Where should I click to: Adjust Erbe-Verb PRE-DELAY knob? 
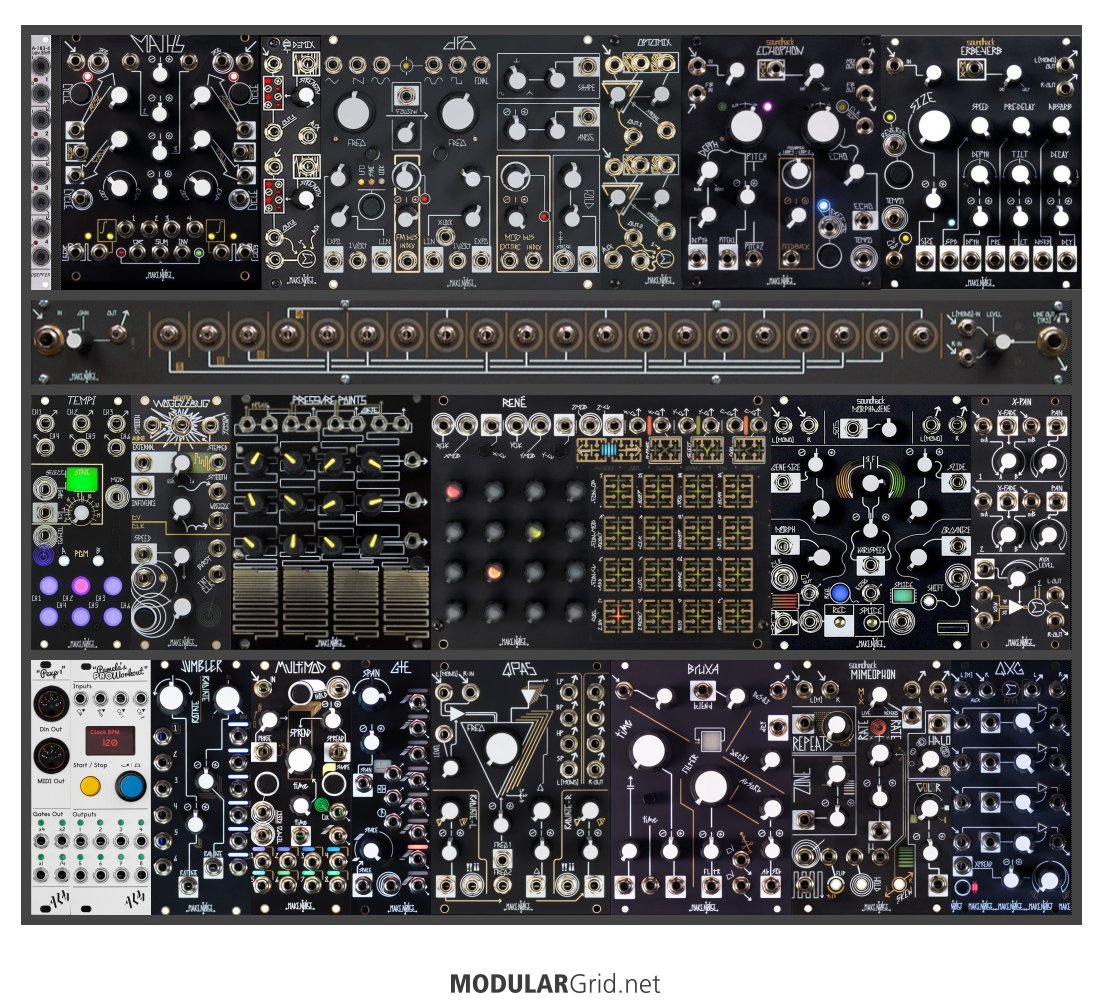click(x=1021, y=126)
